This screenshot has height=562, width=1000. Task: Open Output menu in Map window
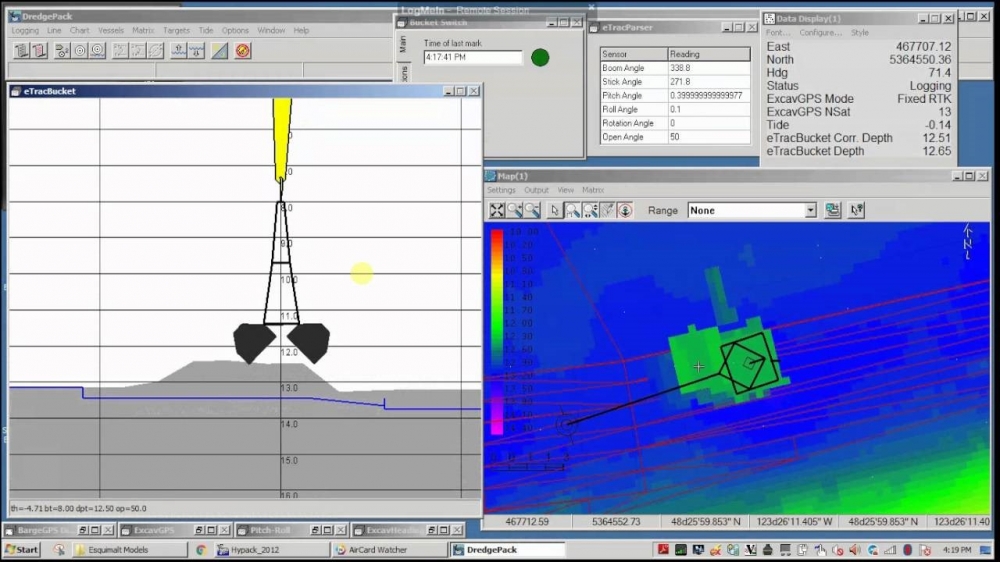coord(536,190)
